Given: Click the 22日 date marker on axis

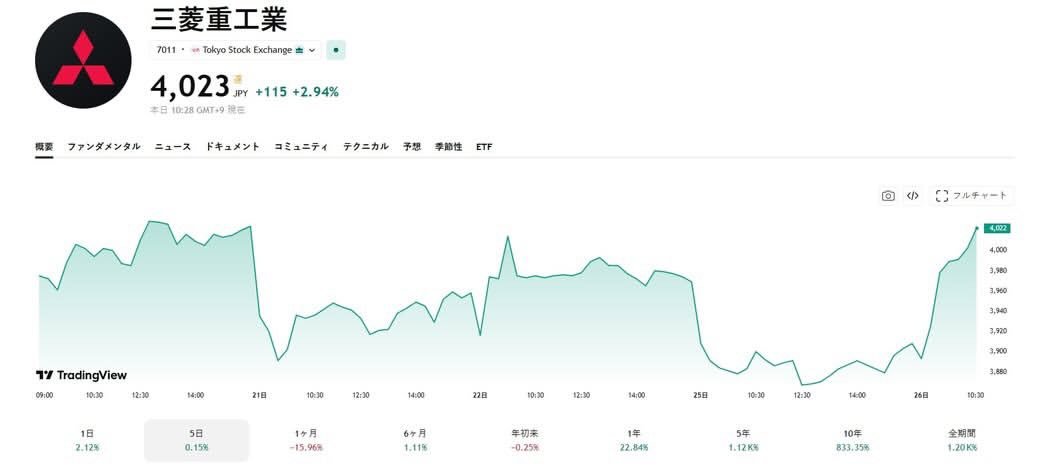Looking at the screenshot, I should point(480,395).
